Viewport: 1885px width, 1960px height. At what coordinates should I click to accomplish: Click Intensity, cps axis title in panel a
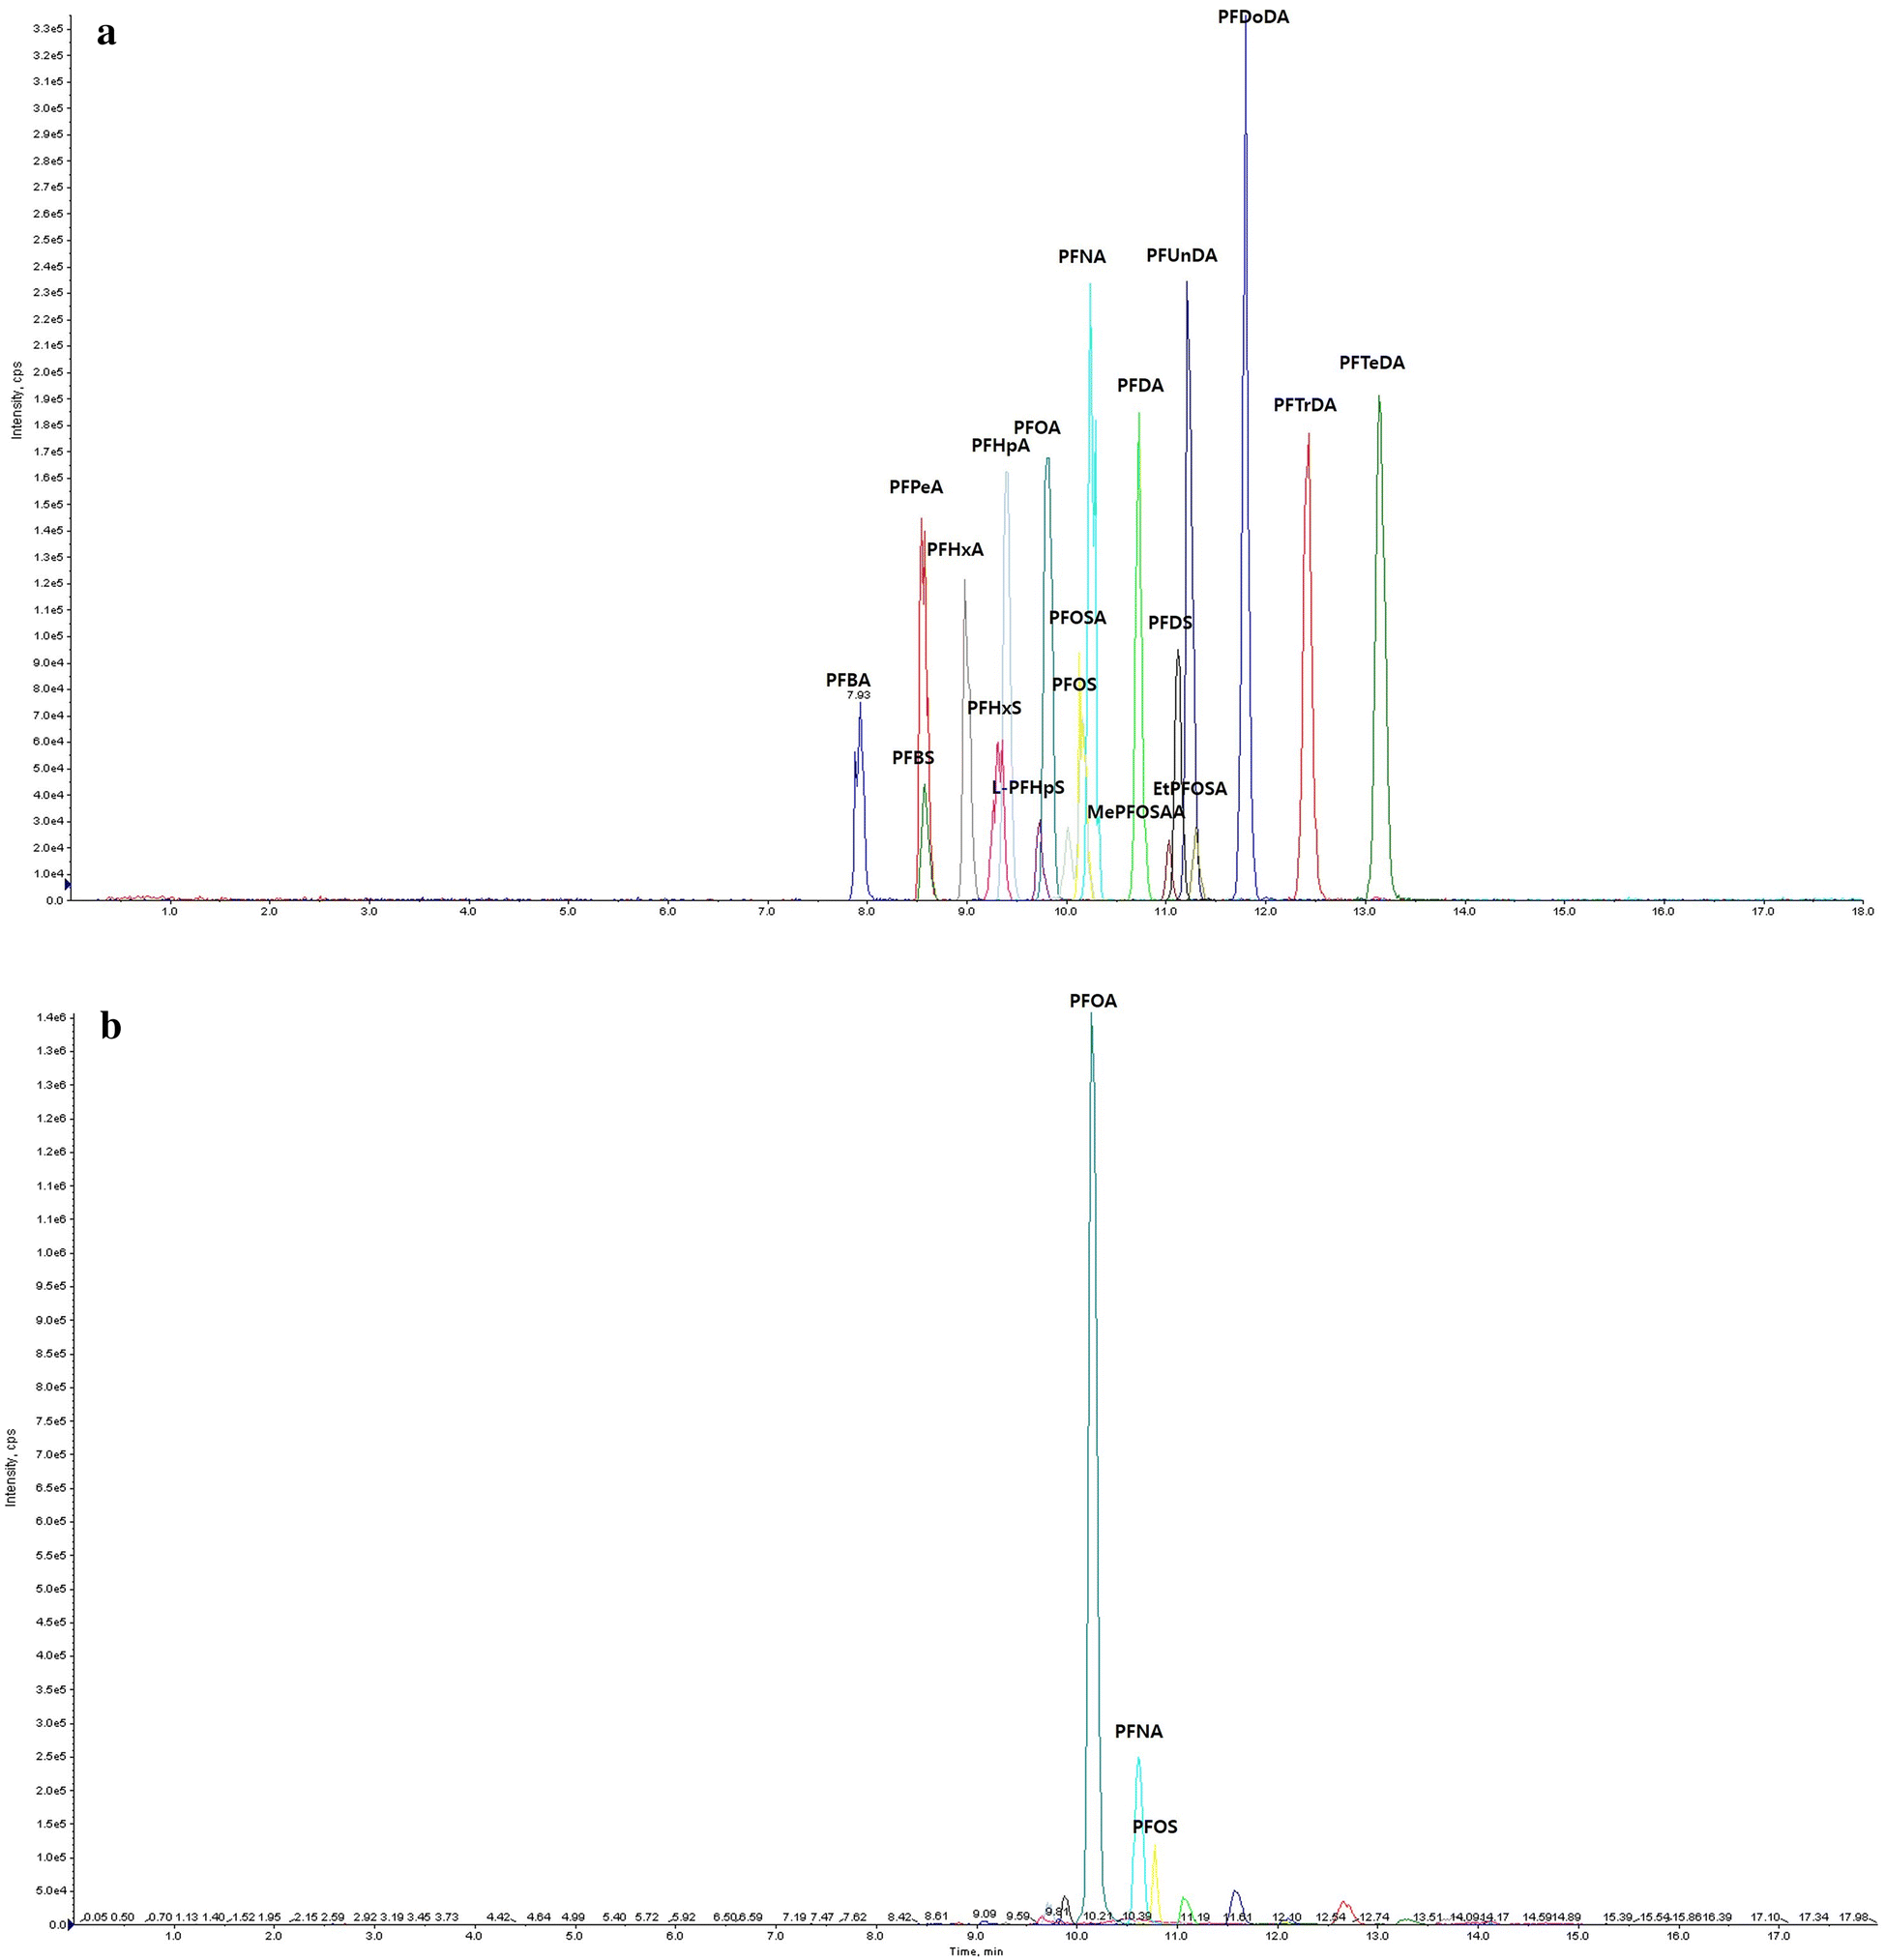pyautogui.click(x=16, y=400)
